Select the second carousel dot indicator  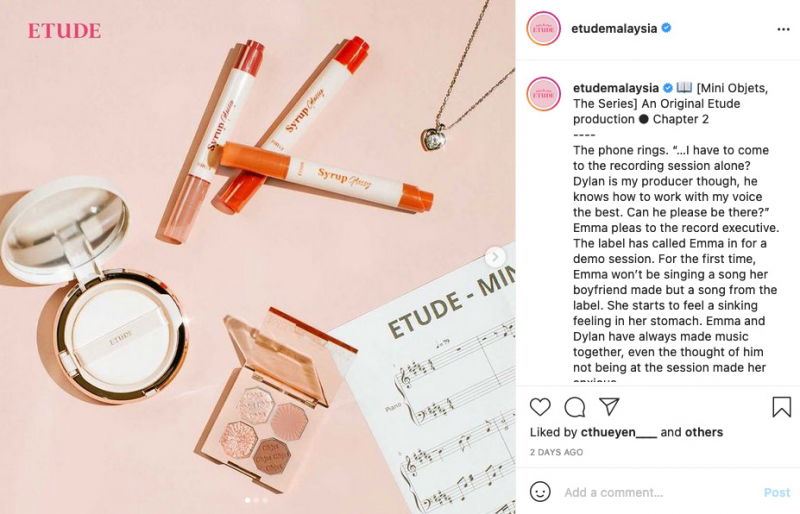point(257,500)
